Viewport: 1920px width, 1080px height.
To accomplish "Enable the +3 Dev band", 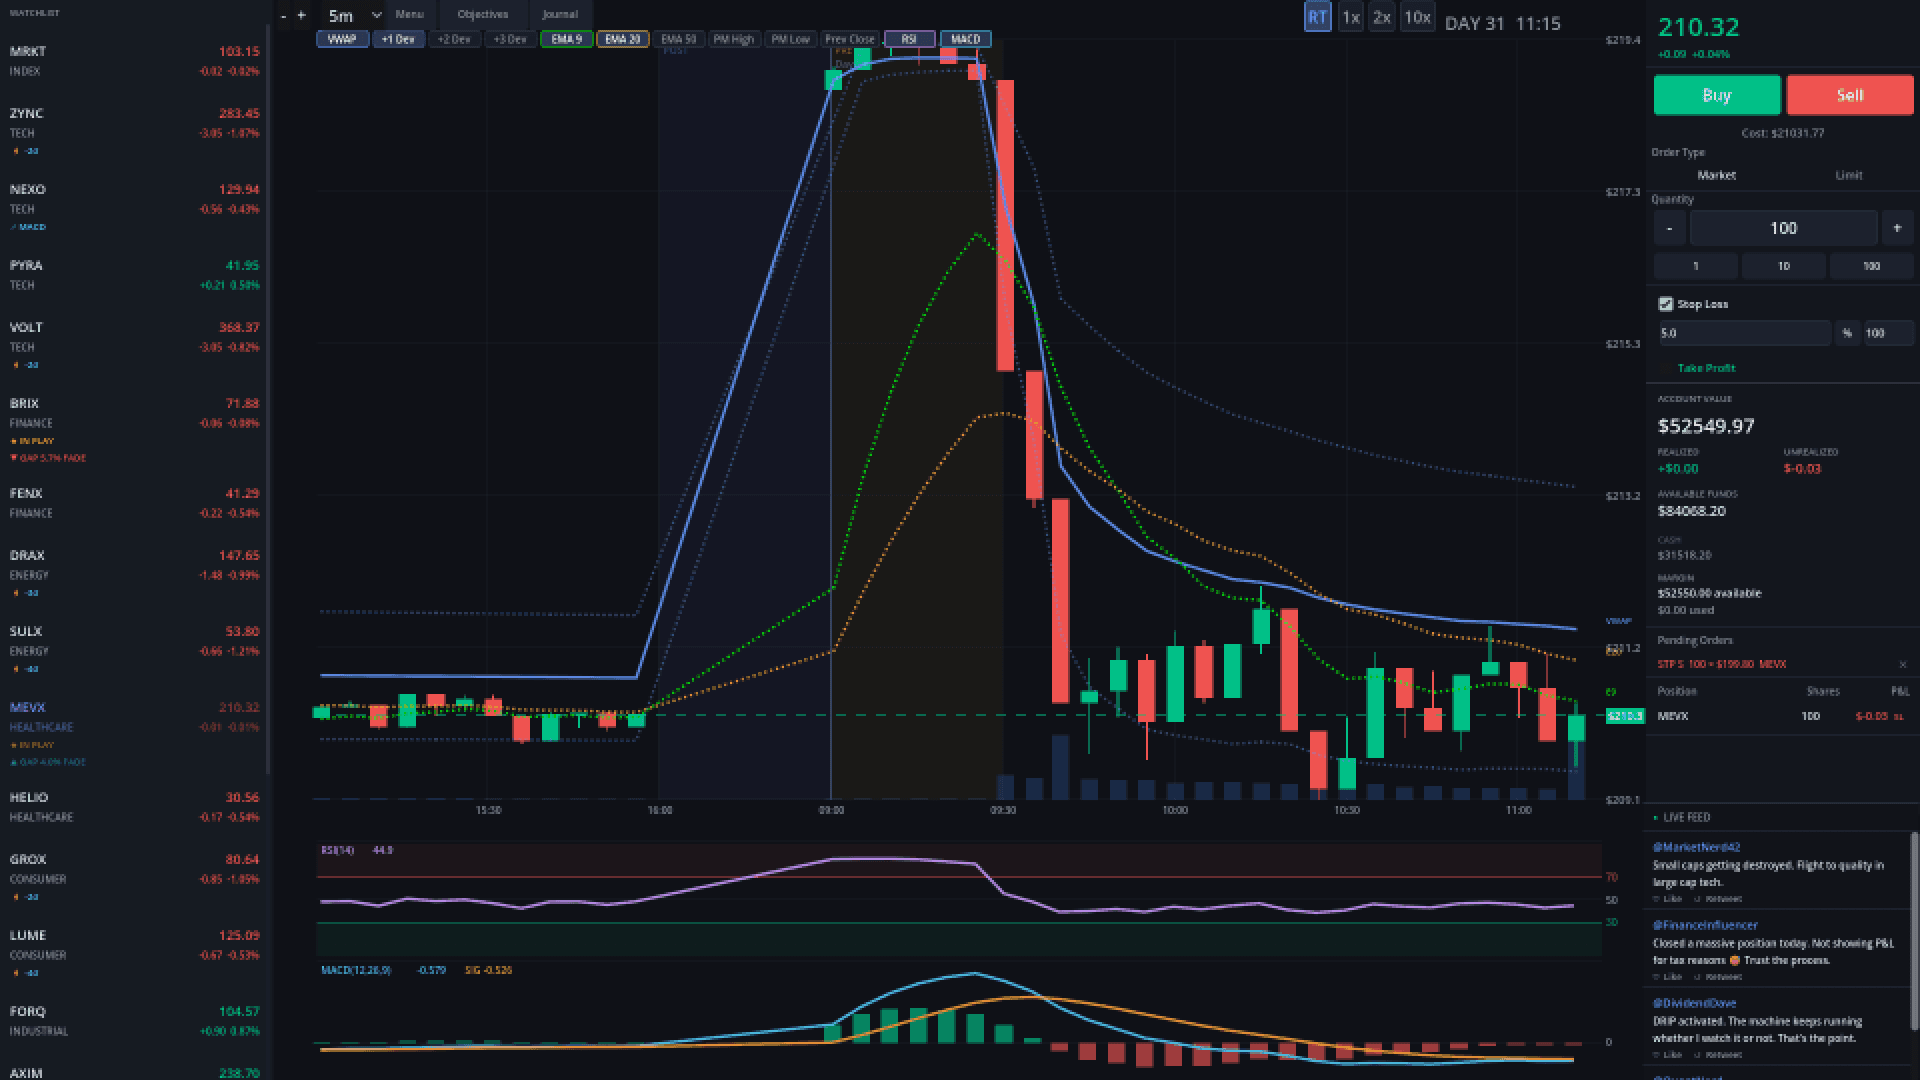I will (510, 39).
